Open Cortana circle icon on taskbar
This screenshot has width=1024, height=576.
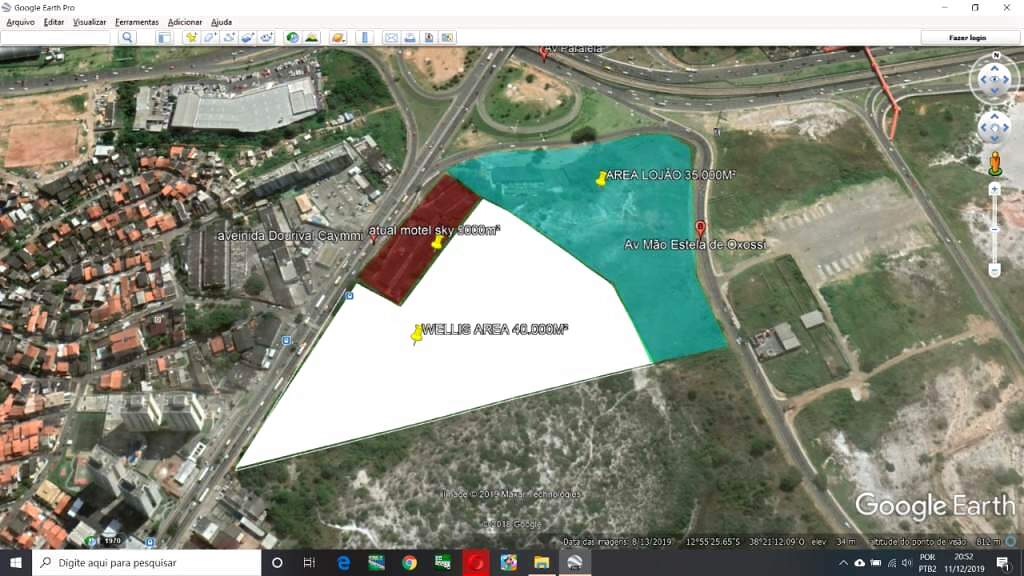point(277,562)
